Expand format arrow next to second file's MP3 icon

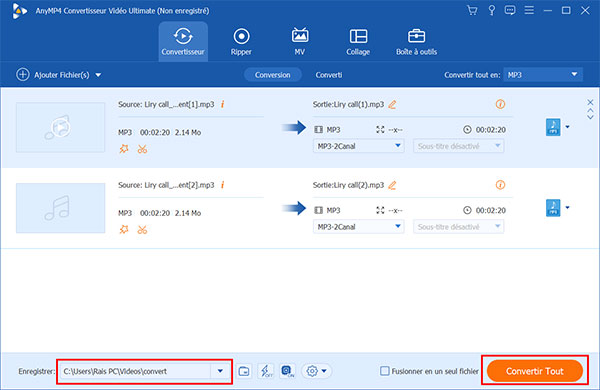point(567,208)
